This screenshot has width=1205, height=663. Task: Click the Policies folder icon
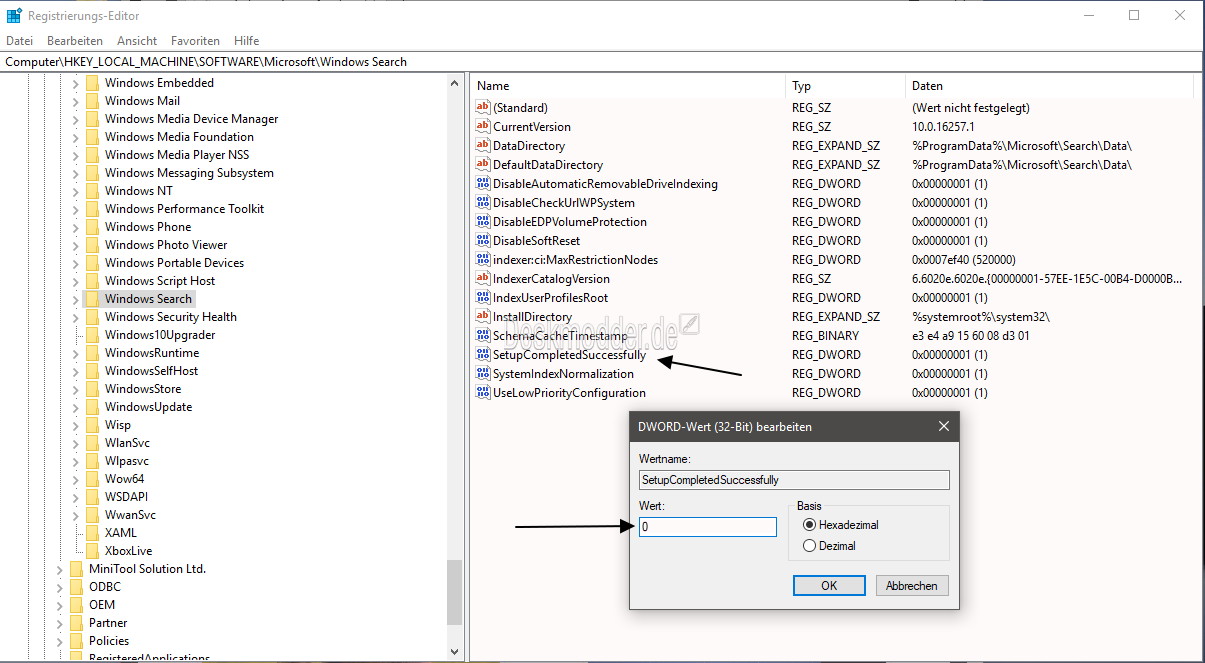click(x=76, y=641)
